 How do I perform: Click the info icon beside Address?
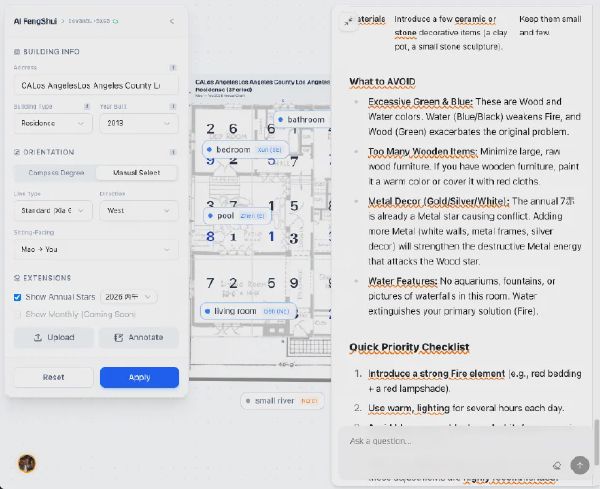(x=173, y=68)
